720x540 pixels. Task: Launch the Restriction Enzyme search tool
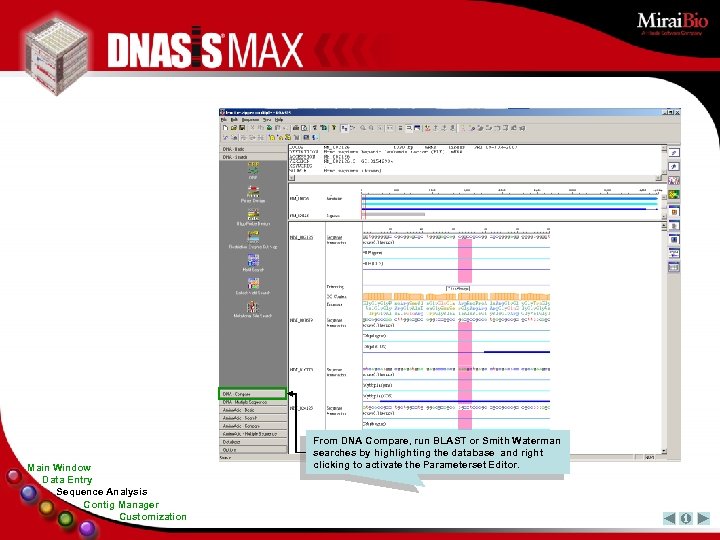point(253,240)
